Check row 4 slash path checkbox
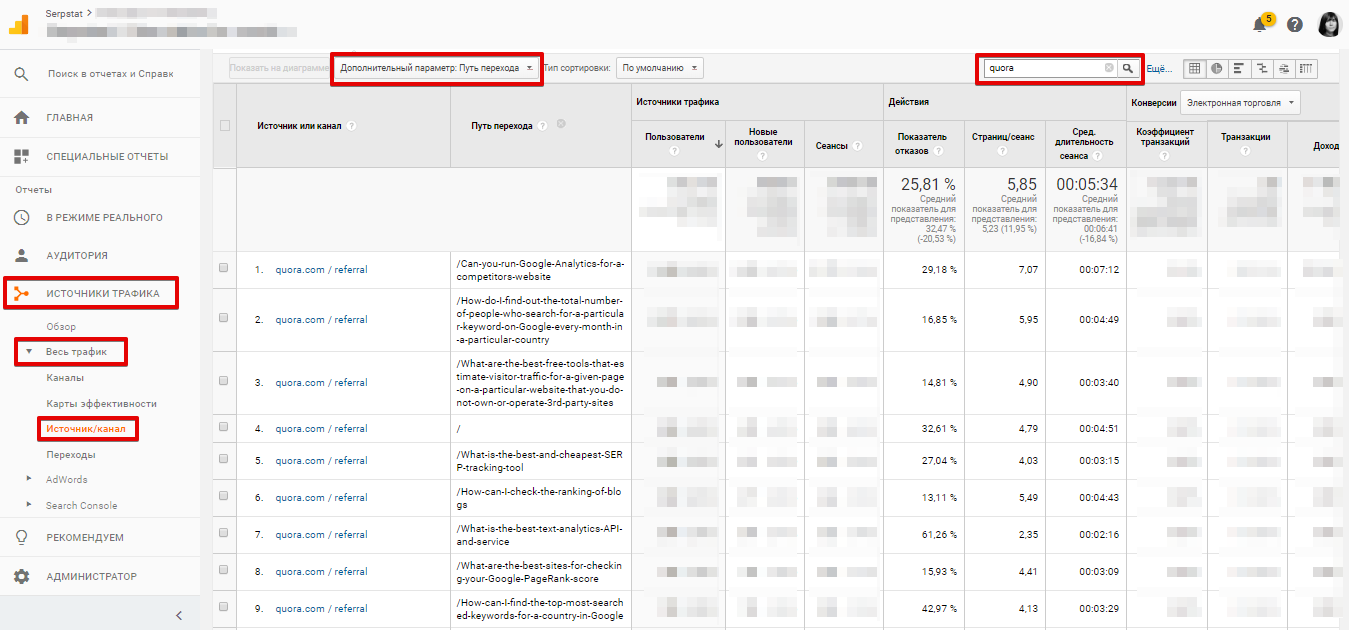 point(224,427)
